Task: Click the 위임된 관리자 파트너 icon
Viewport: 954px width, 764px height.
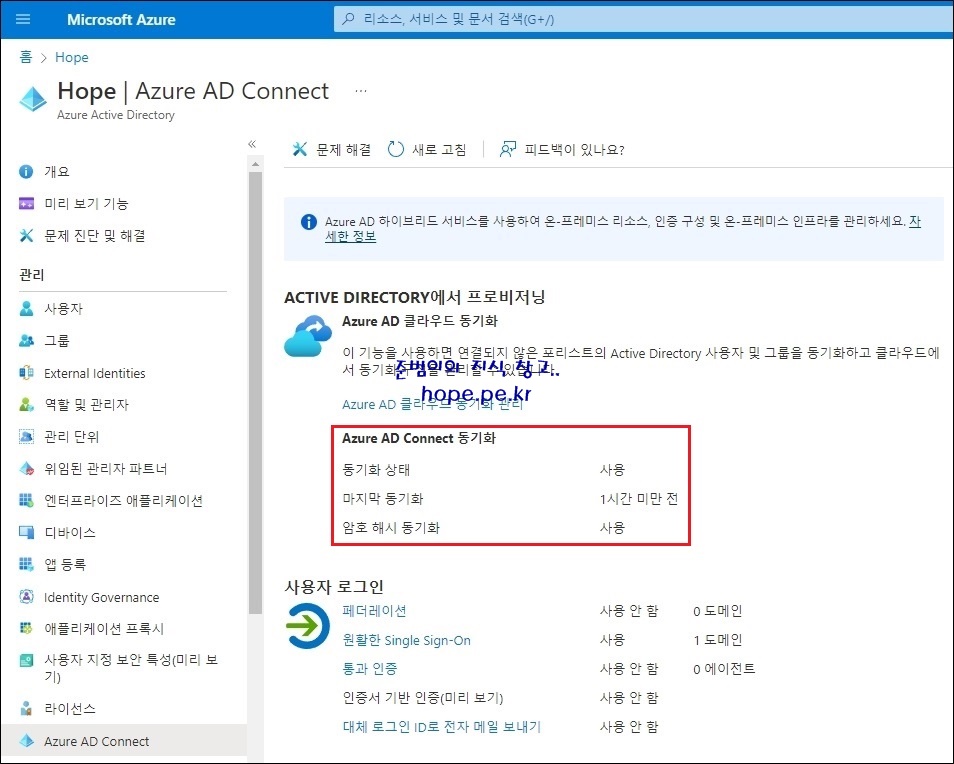Action: (x=26, y=468)
